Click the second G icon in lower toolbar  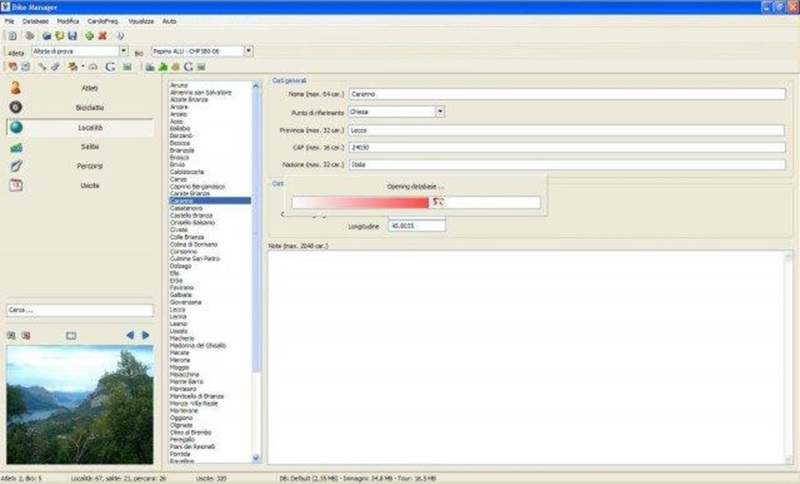(188, 67)
